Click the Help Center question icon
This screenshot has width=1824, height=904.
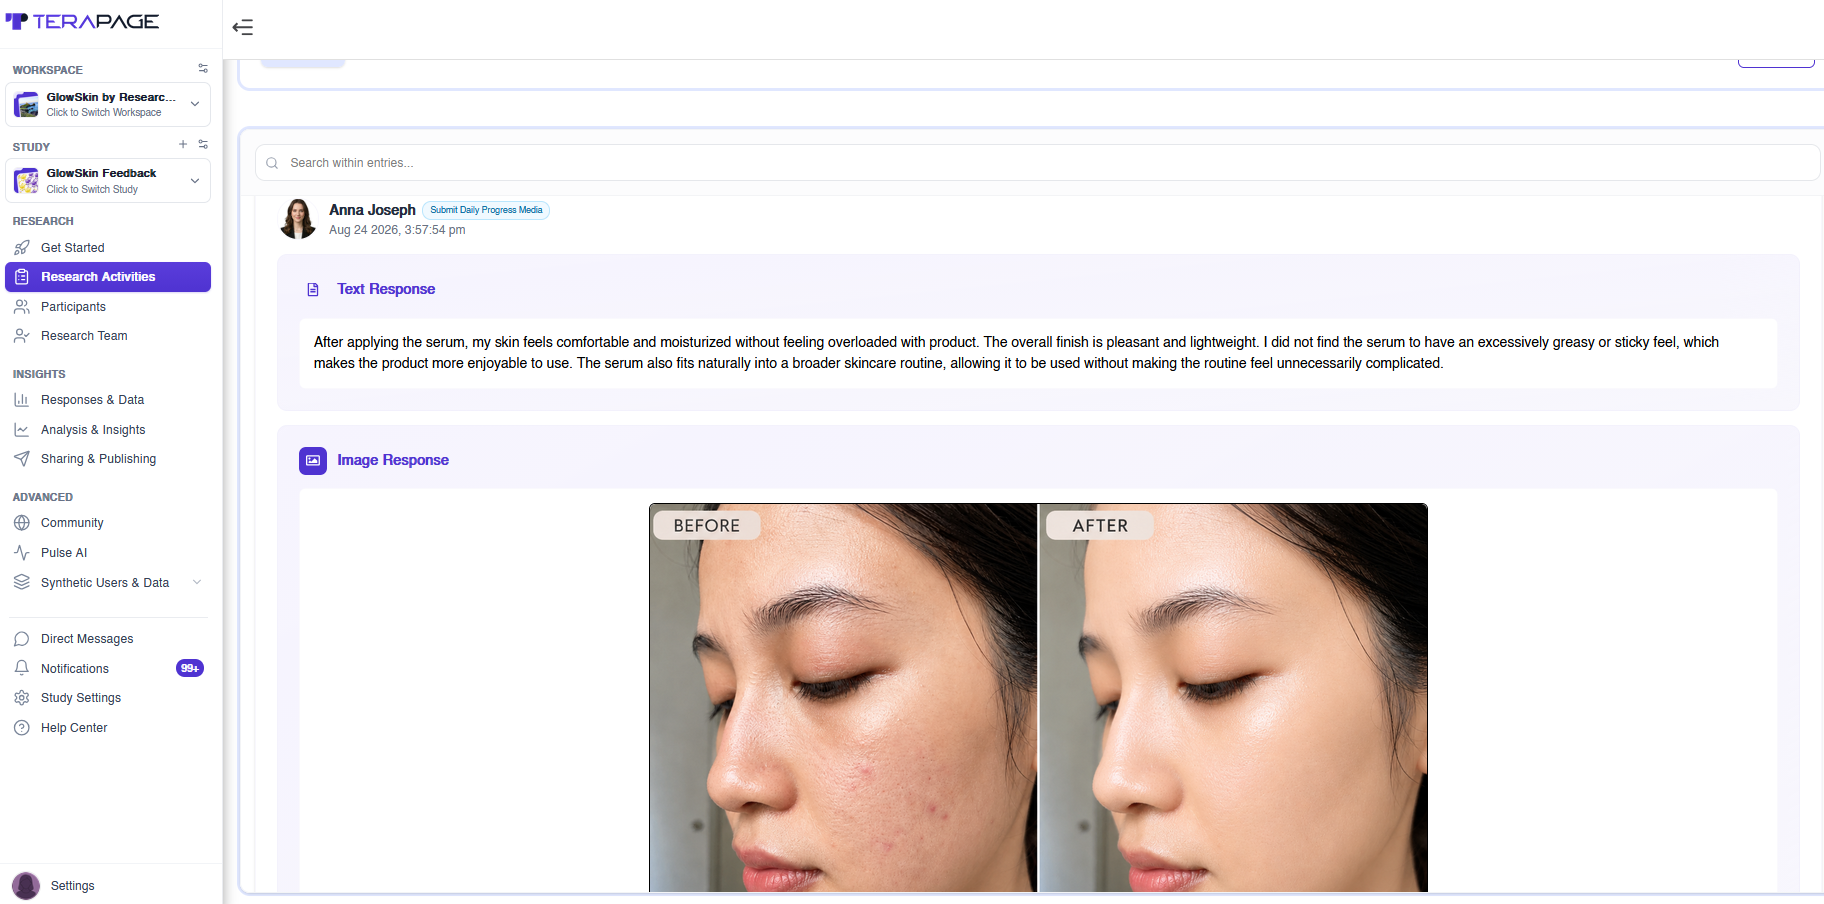coord(22,728)
